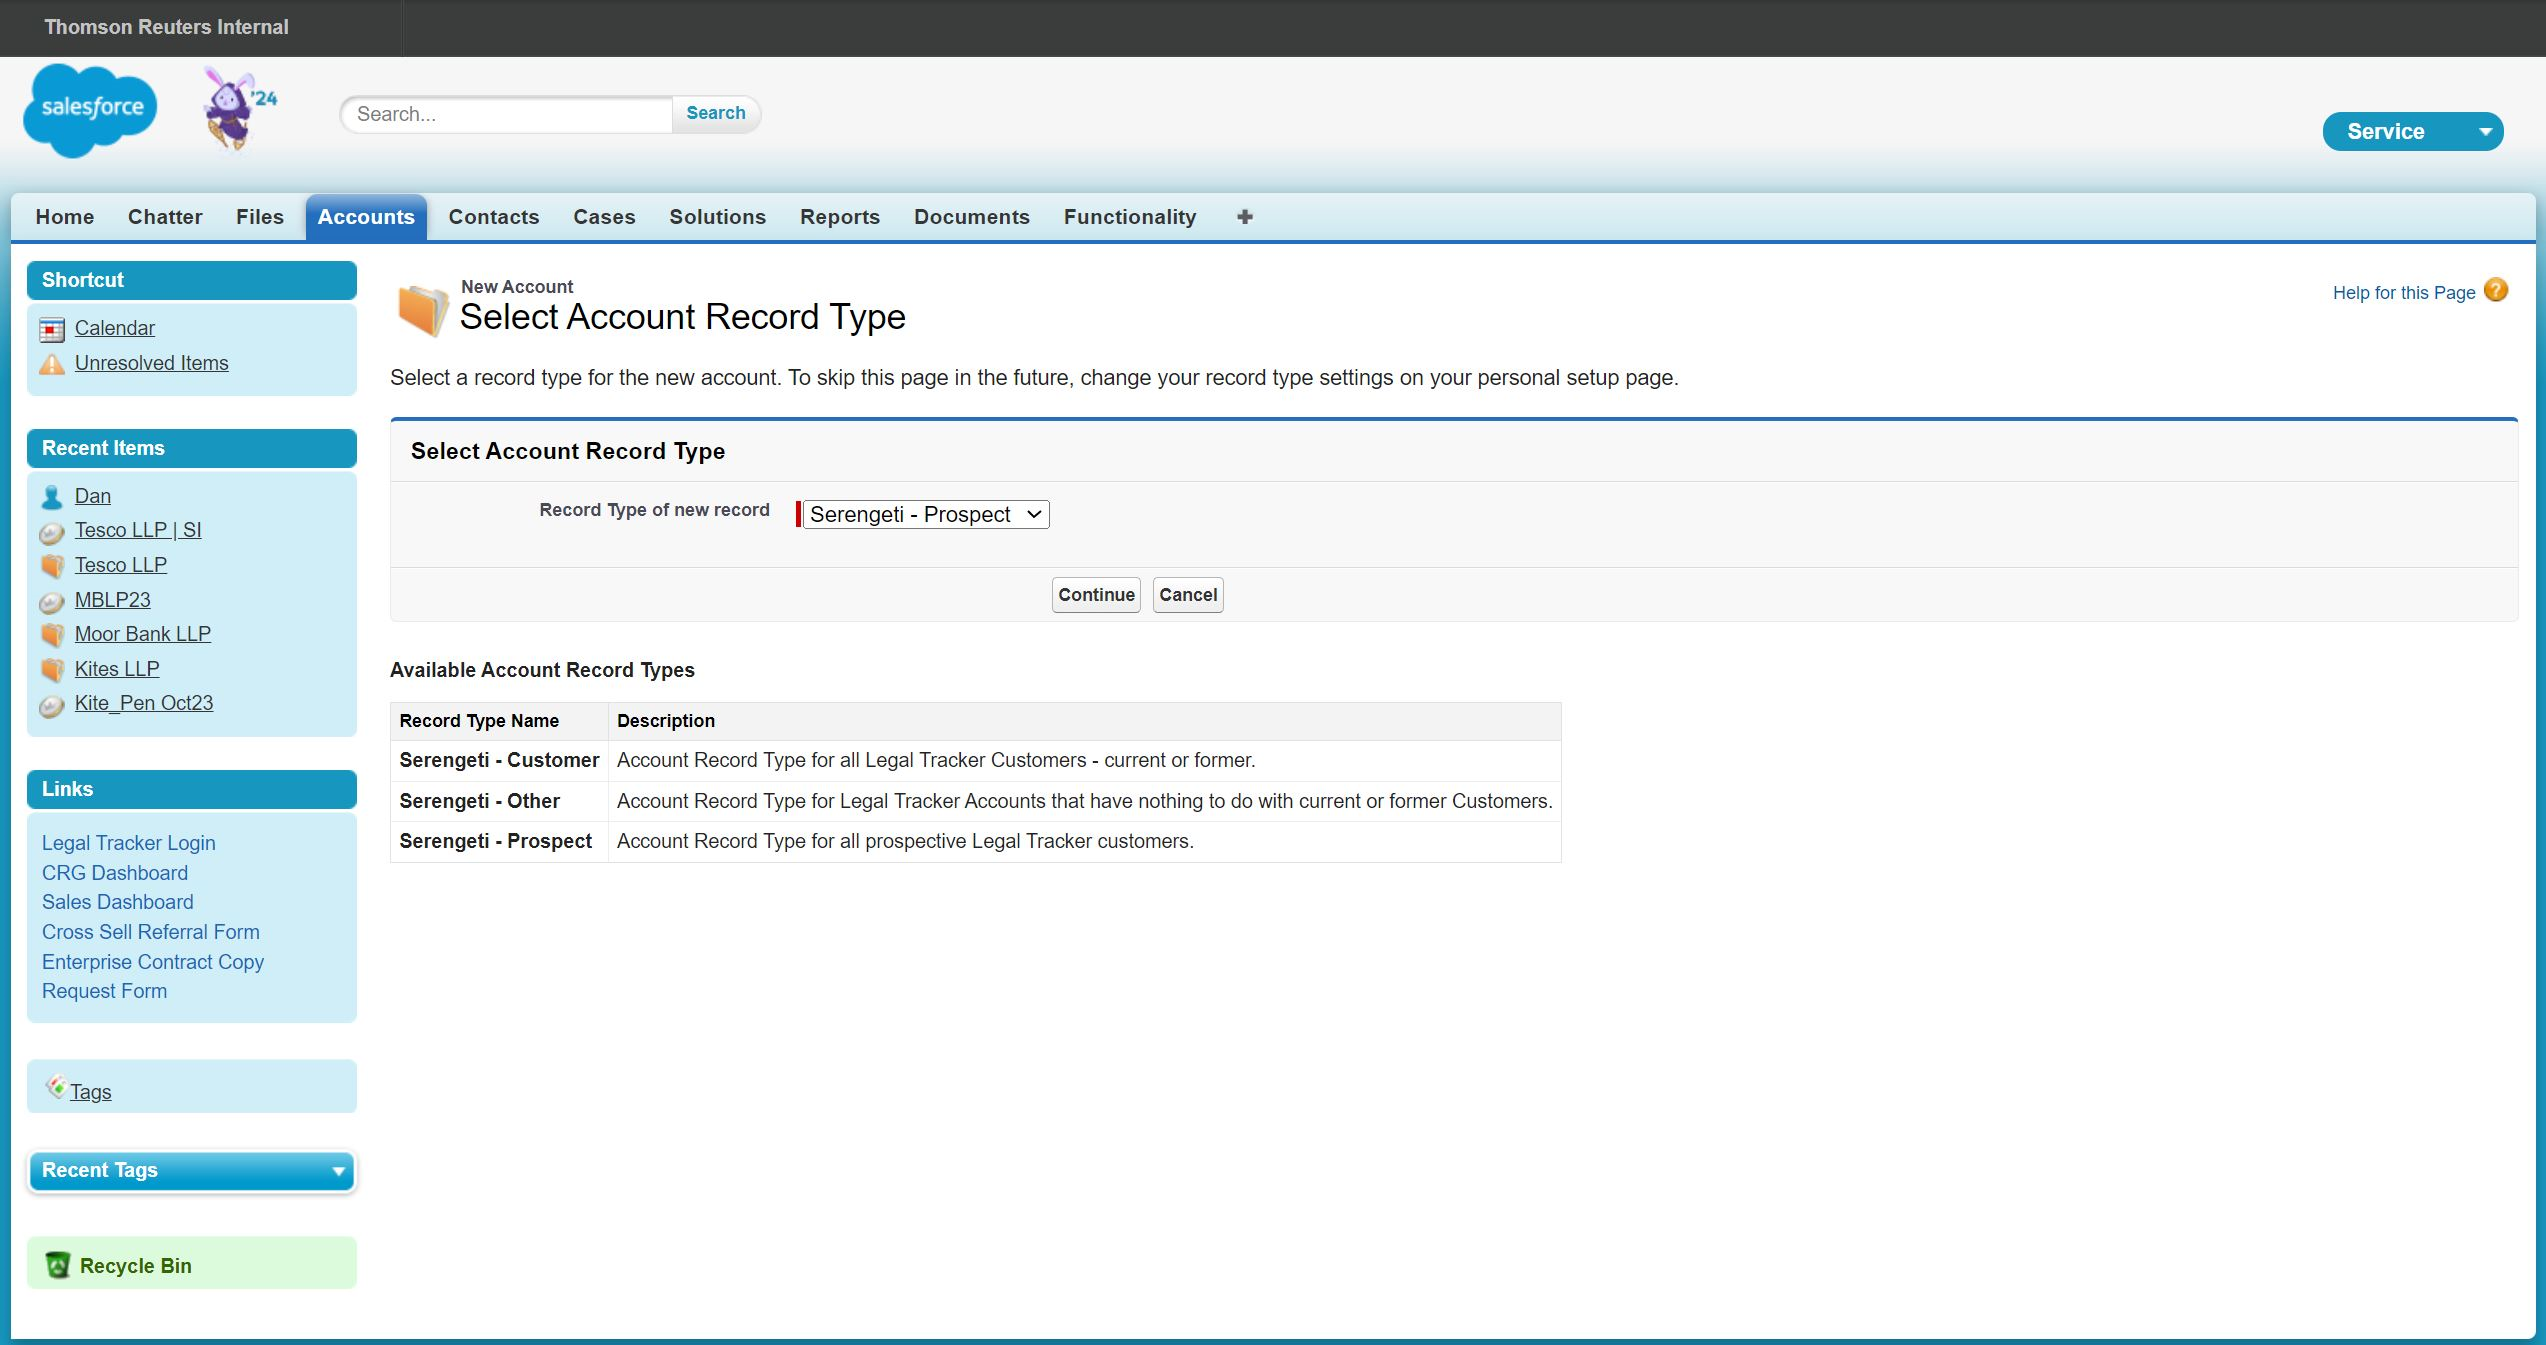Click the New Account folder icon
This screenshot has width=2546, height=1345.
[422, 309]
